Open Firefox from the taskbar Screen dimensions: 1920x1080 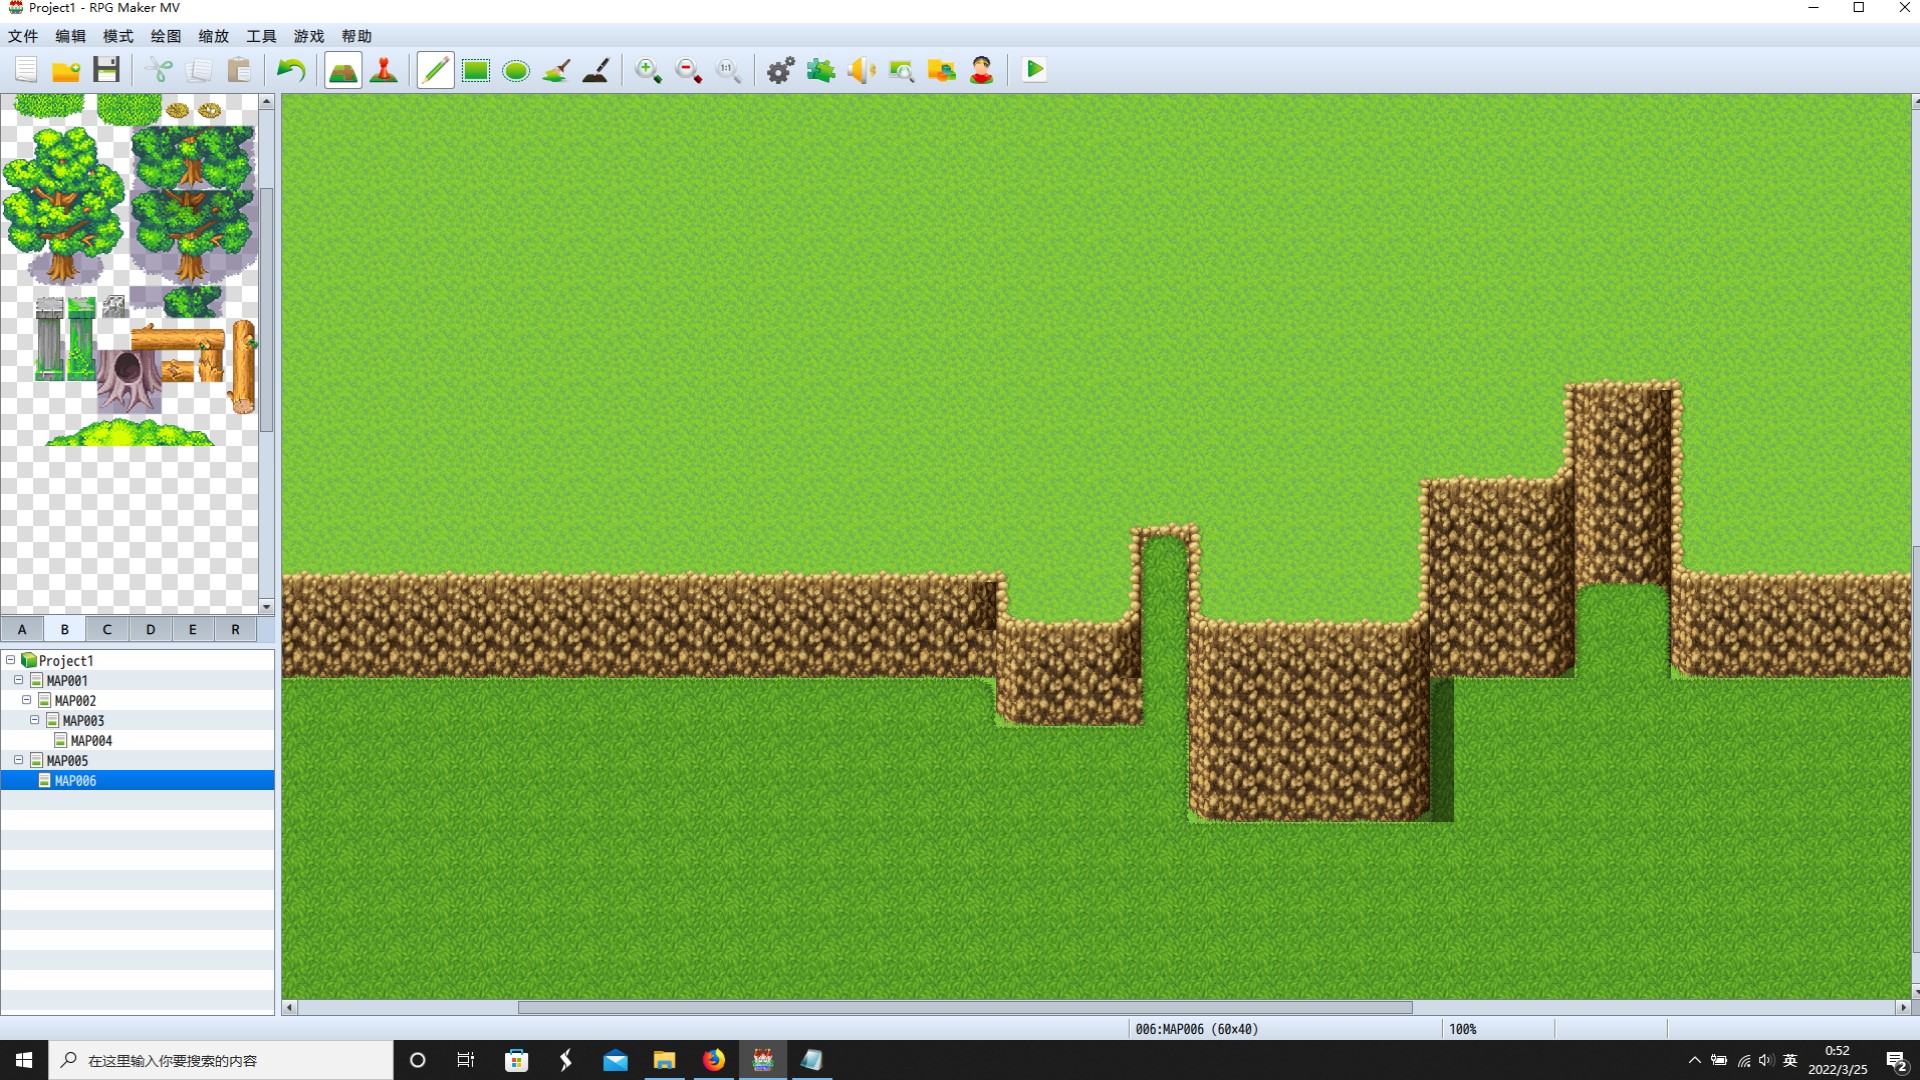tap(714, 1060)
